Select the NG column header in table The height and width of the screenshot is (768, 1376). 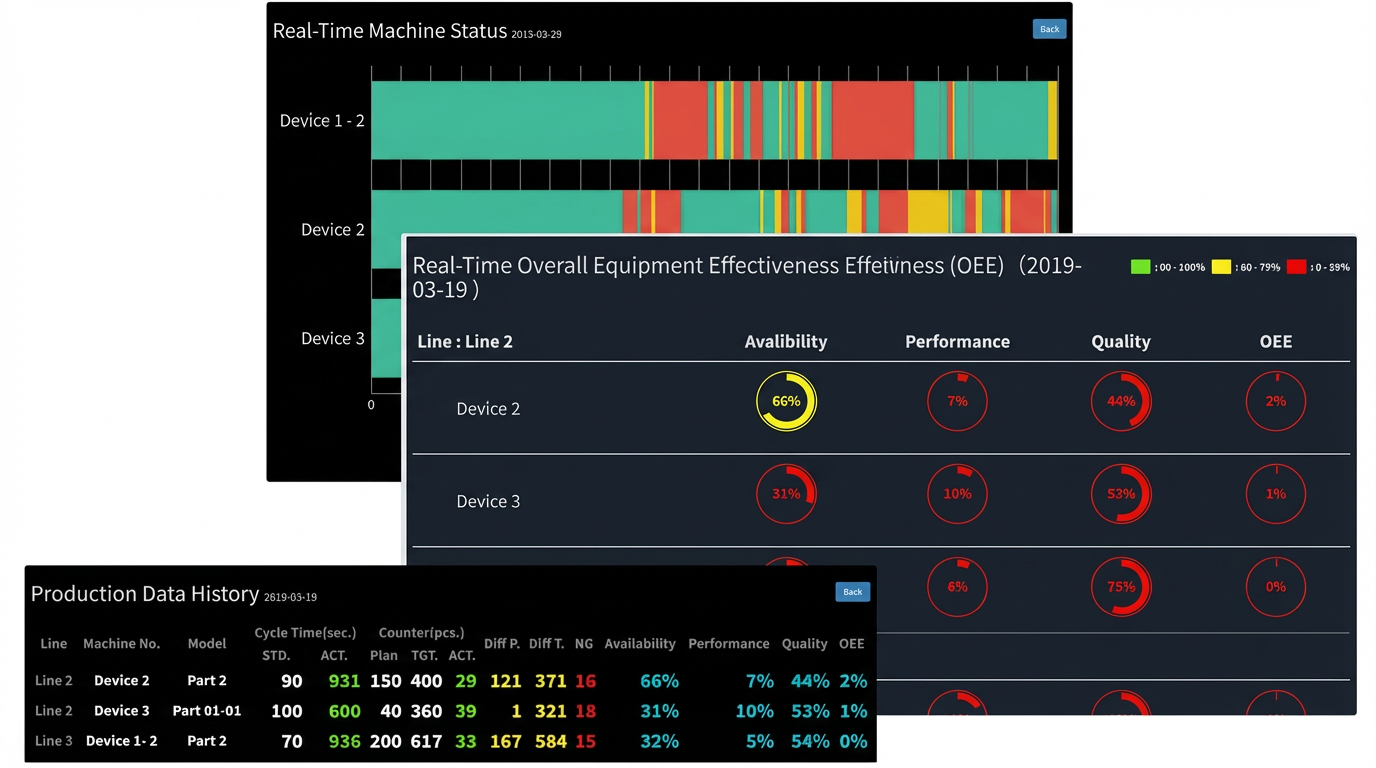pos(584,644)
